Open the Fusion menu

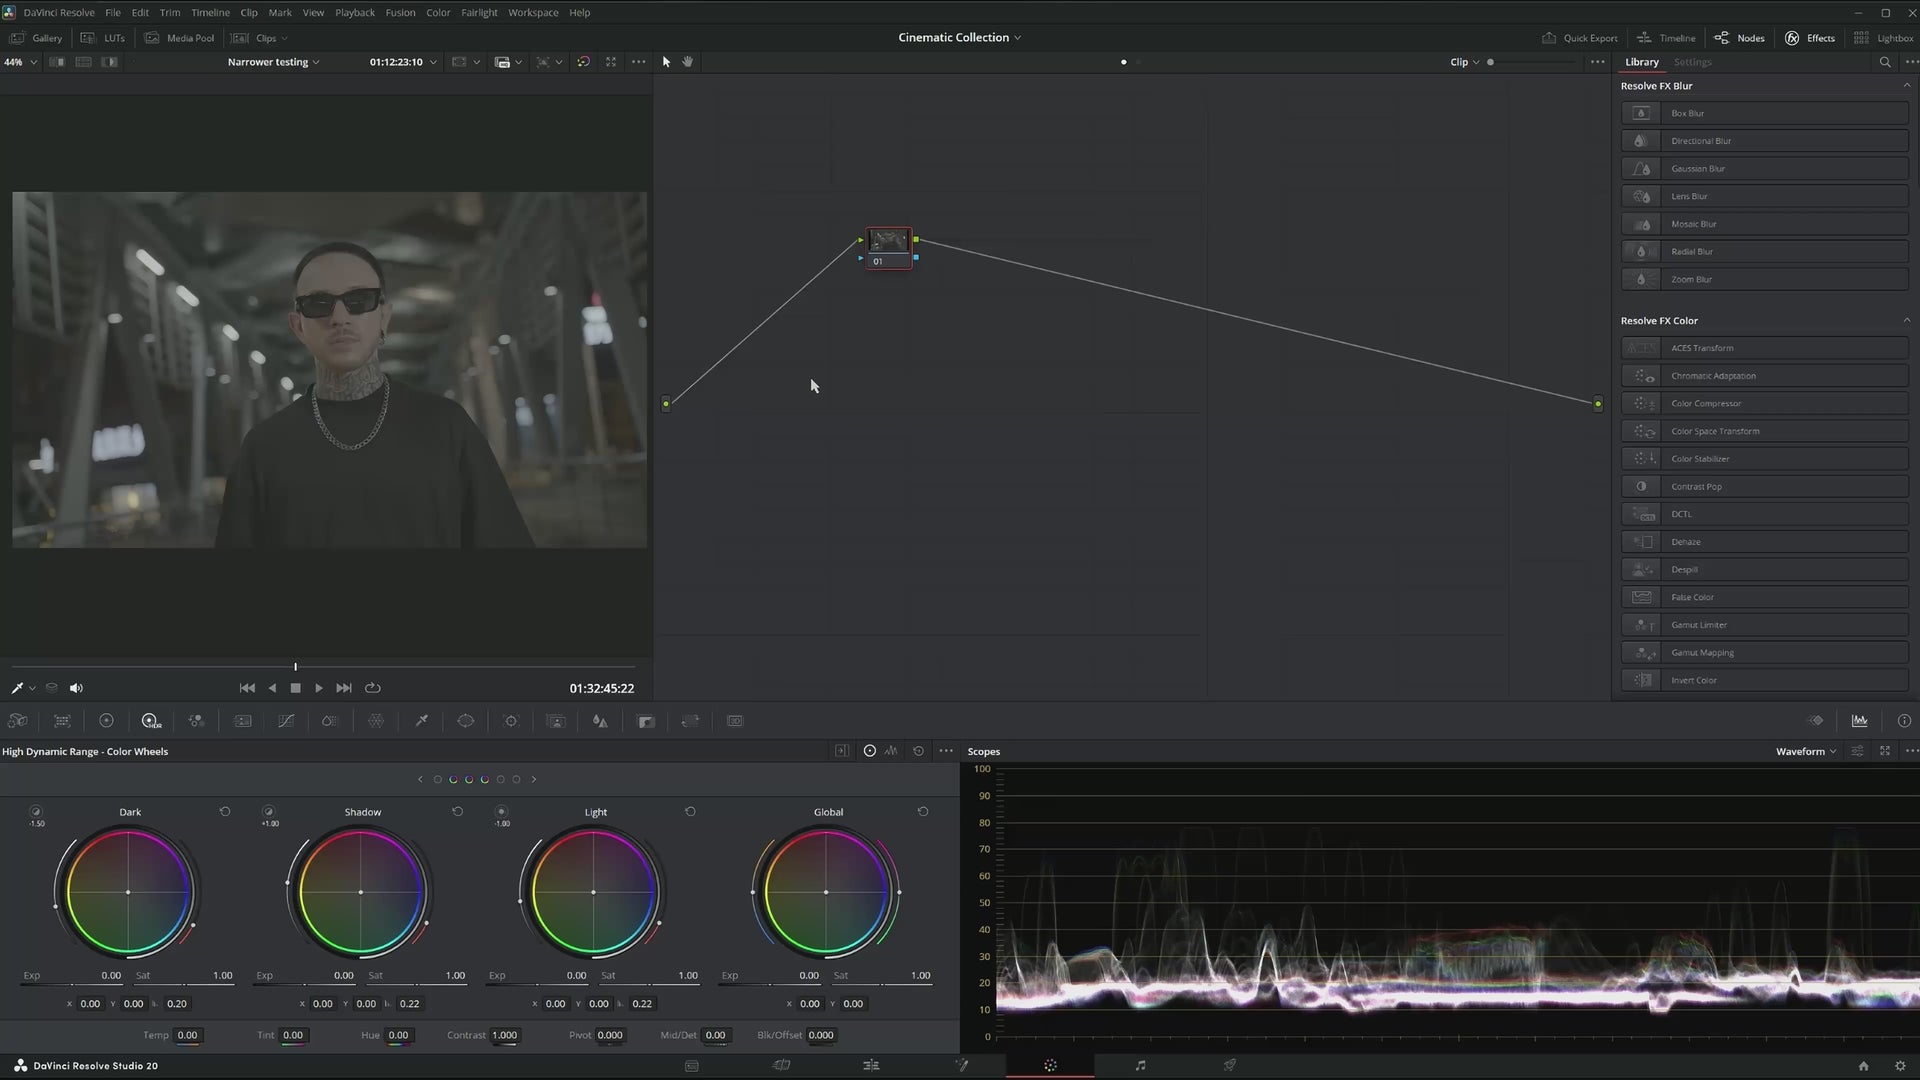(x=400, y=13)
